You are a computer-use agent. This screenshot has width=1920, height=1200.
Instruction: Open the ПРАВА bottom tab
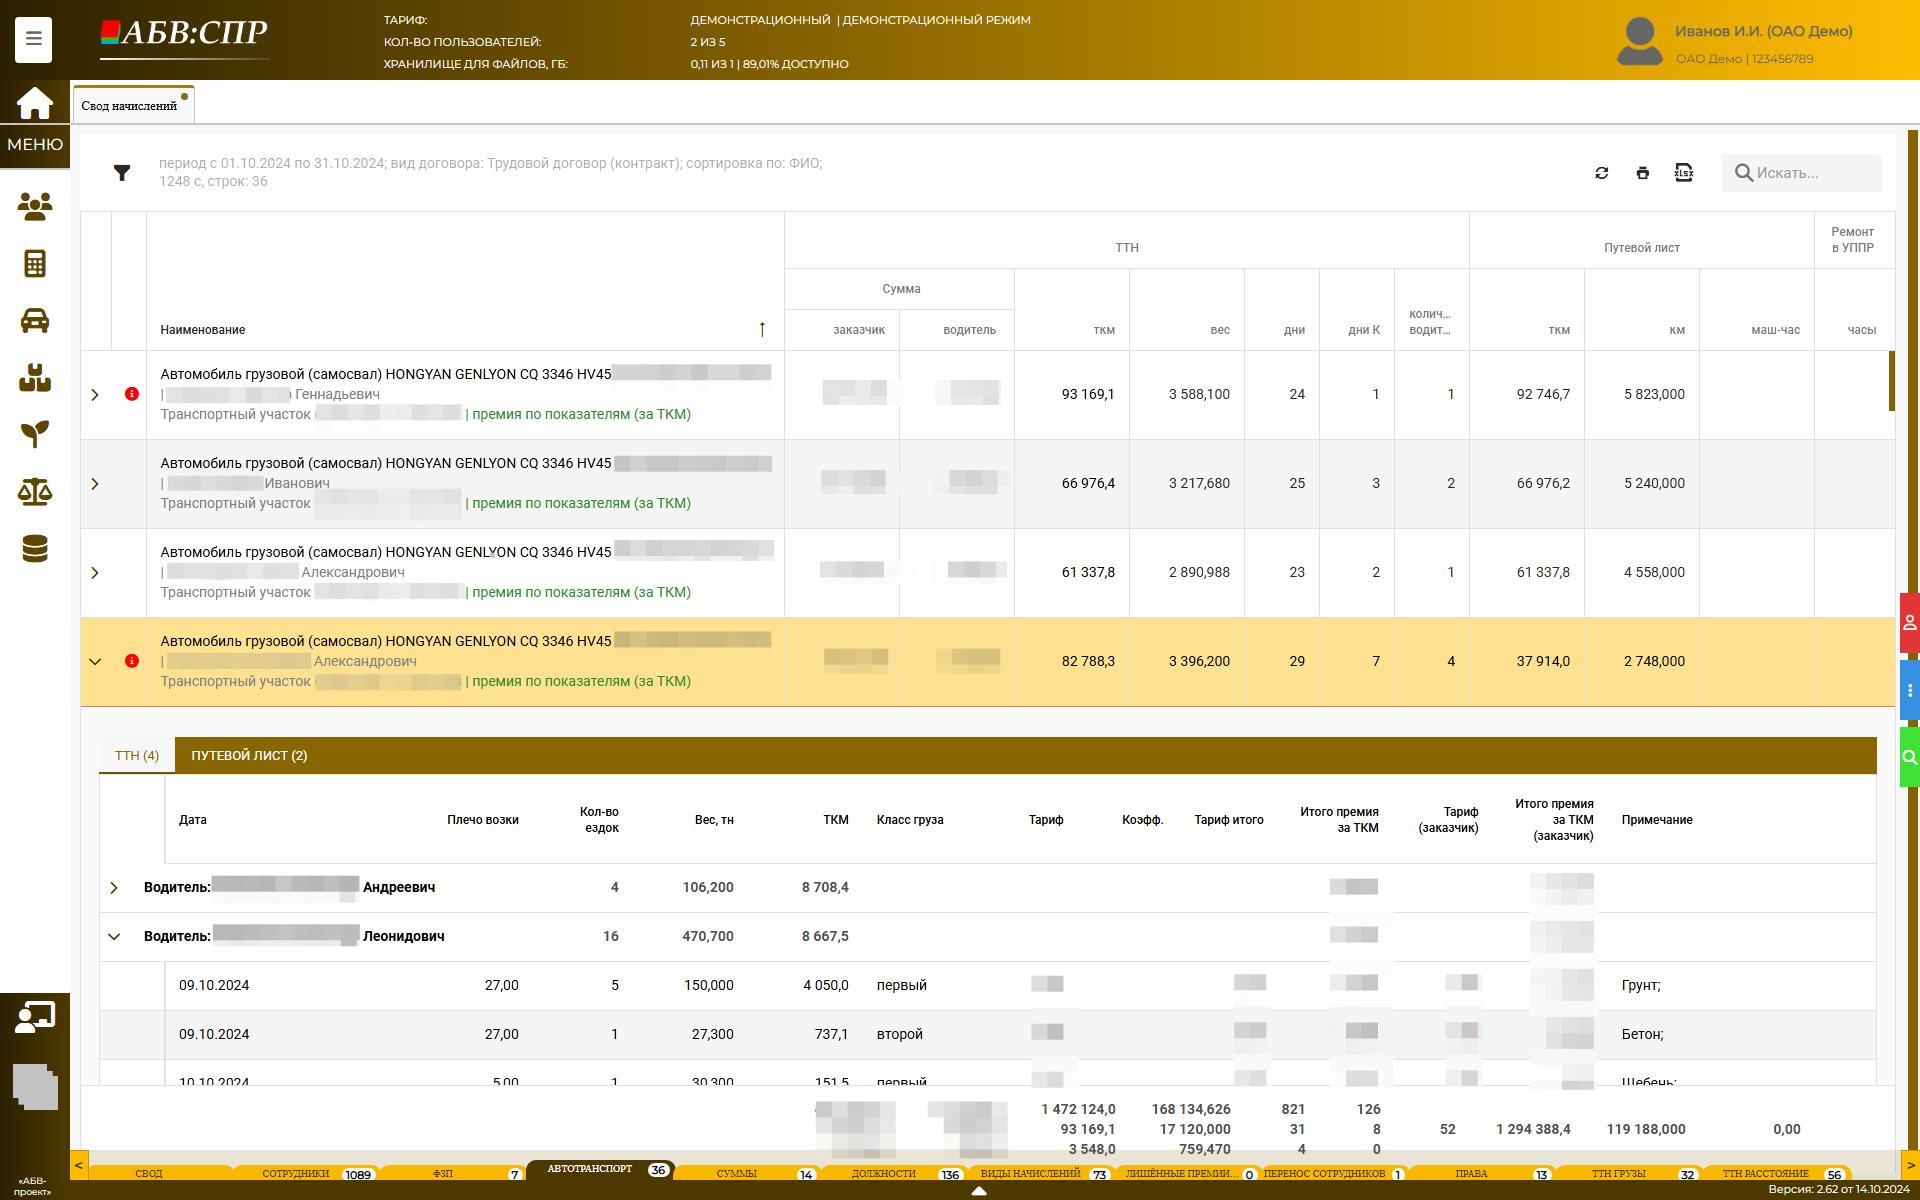tap(1480, 1173)
